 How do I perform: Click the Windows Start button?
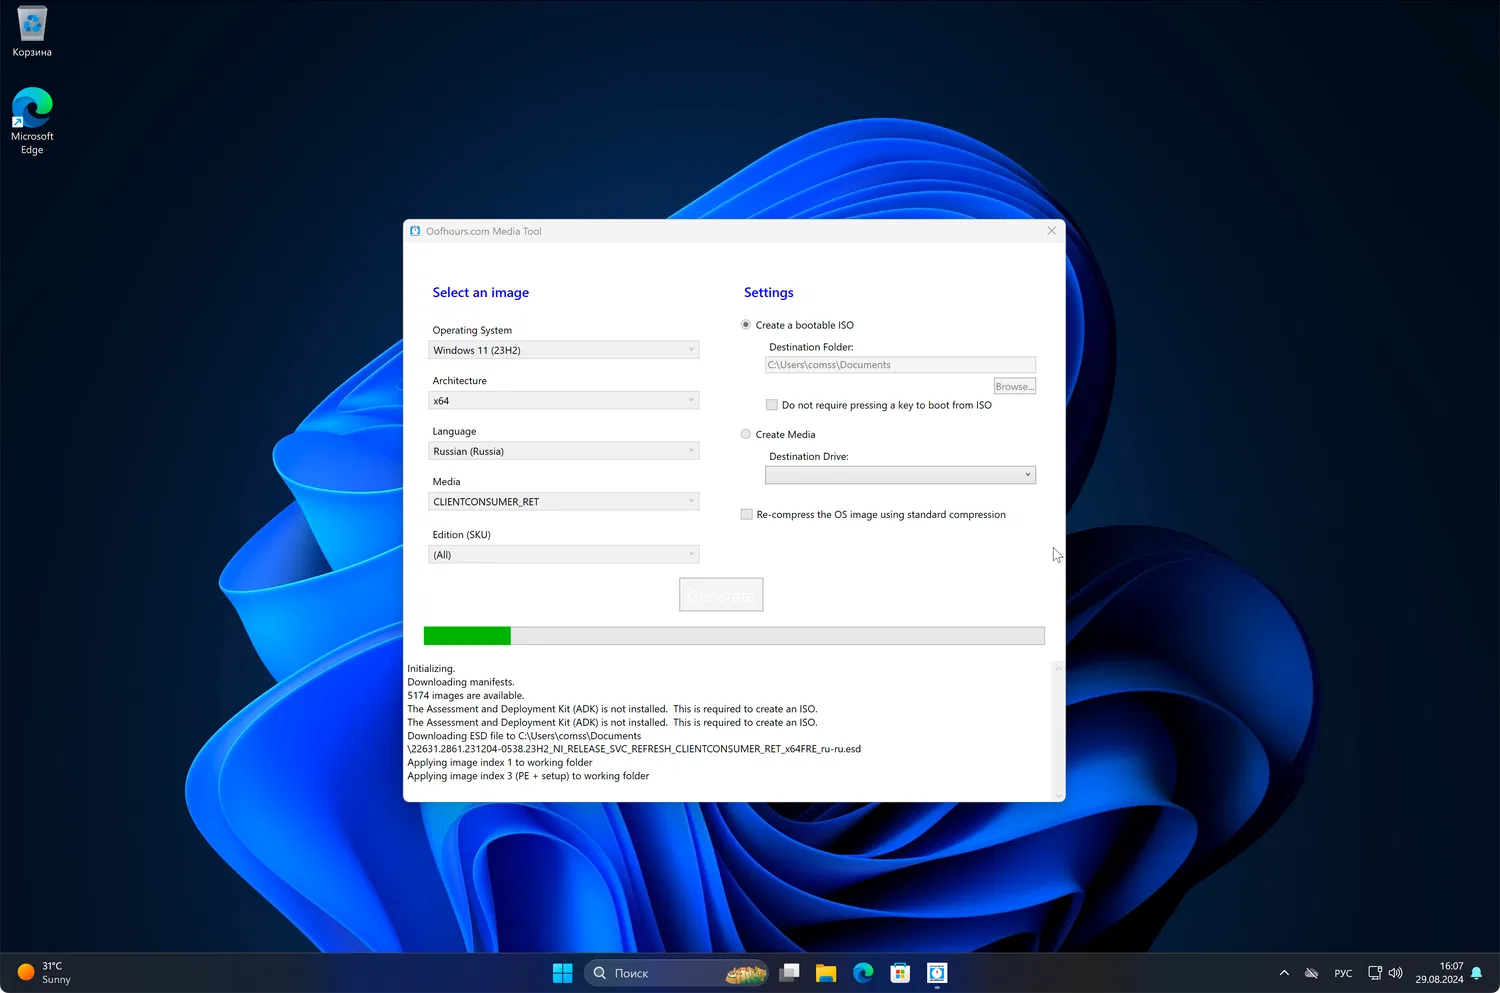[x=563, y=973]
